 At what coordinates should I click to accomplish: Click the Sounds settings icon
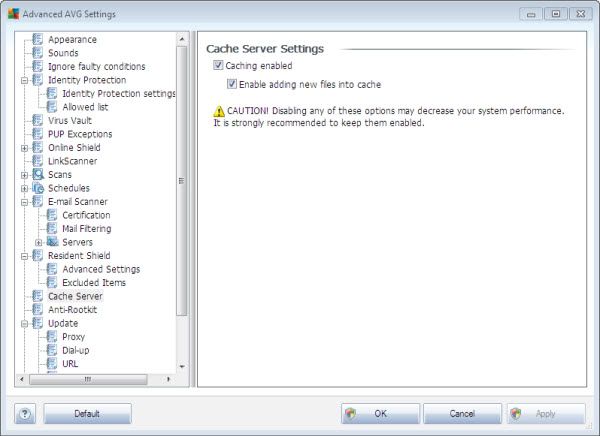(x=38, y=53)
